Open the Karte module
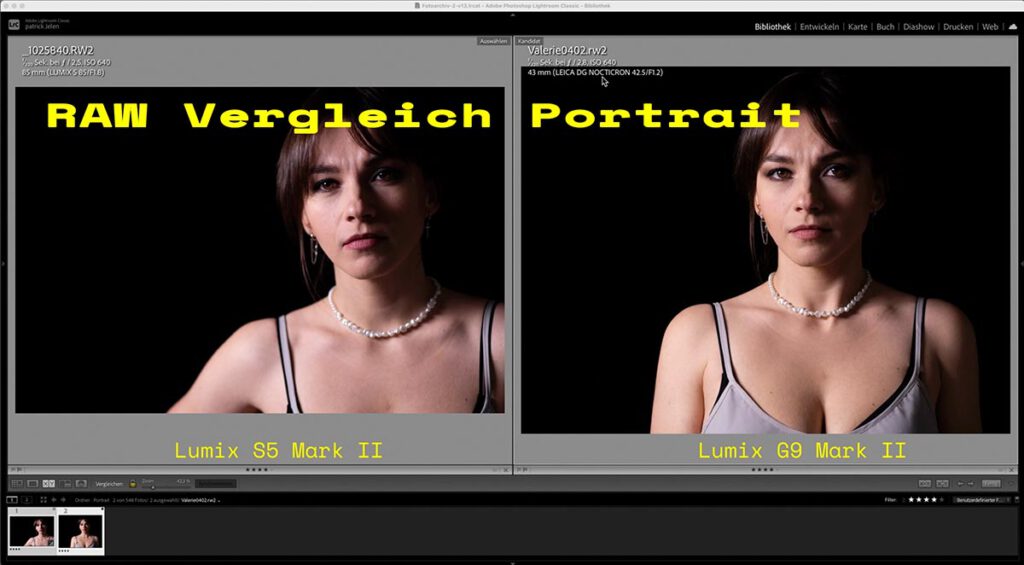The height and width of the screenshot is (565, 1024). [857, 27]
